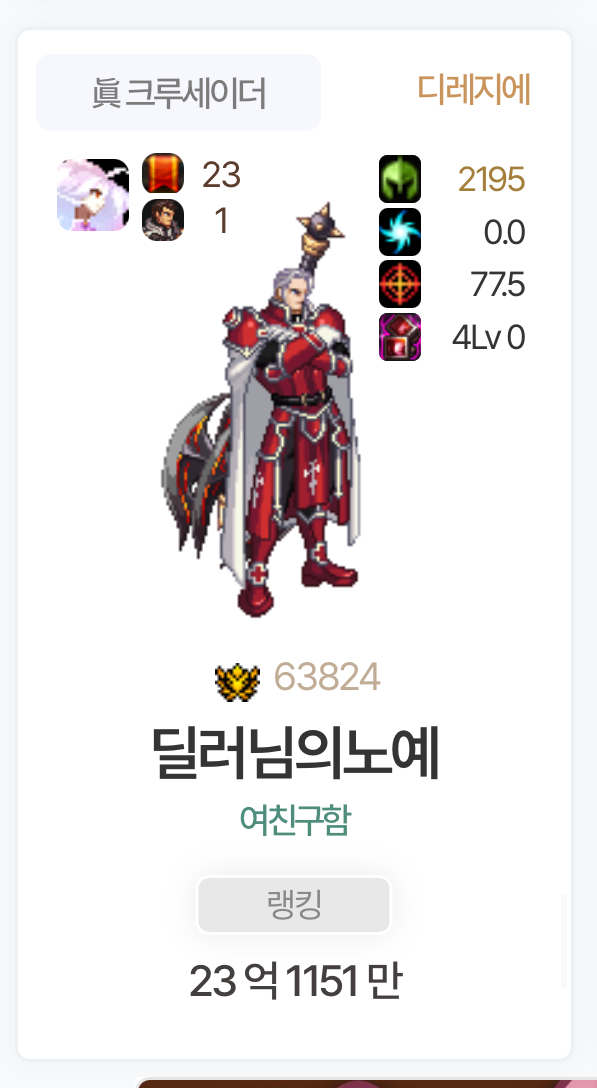Click the 23 억 1151 만 damage text
This screenshot has width=597, height=1088.
pyautogui.click(x=296, y=982)
